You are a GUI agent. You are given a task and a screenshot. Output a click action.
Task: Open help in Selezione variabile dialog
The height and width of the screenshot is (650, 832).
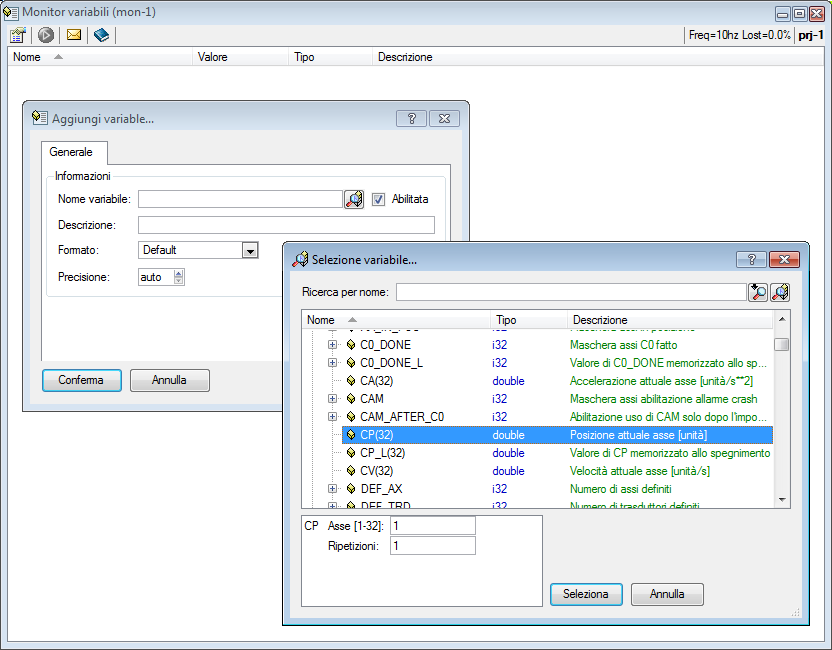(751, 259)
